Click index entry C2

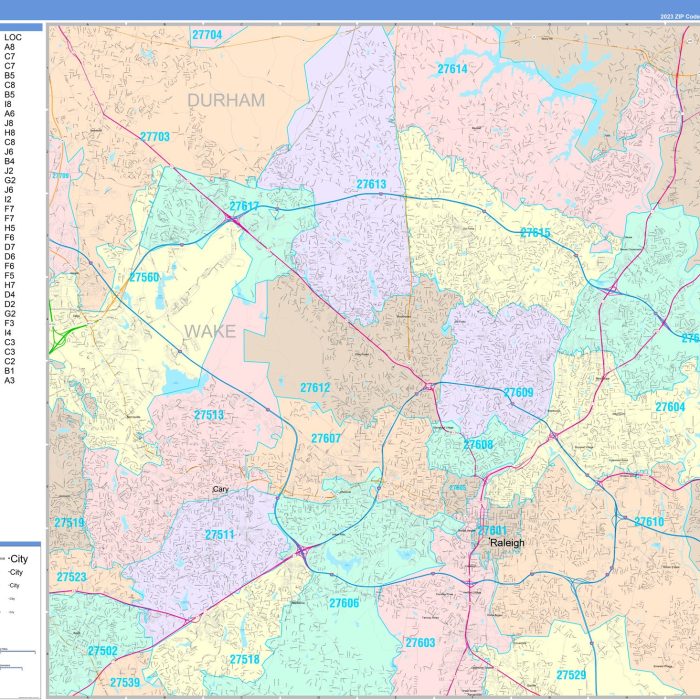pyautogui.click(x=10, y=361)
